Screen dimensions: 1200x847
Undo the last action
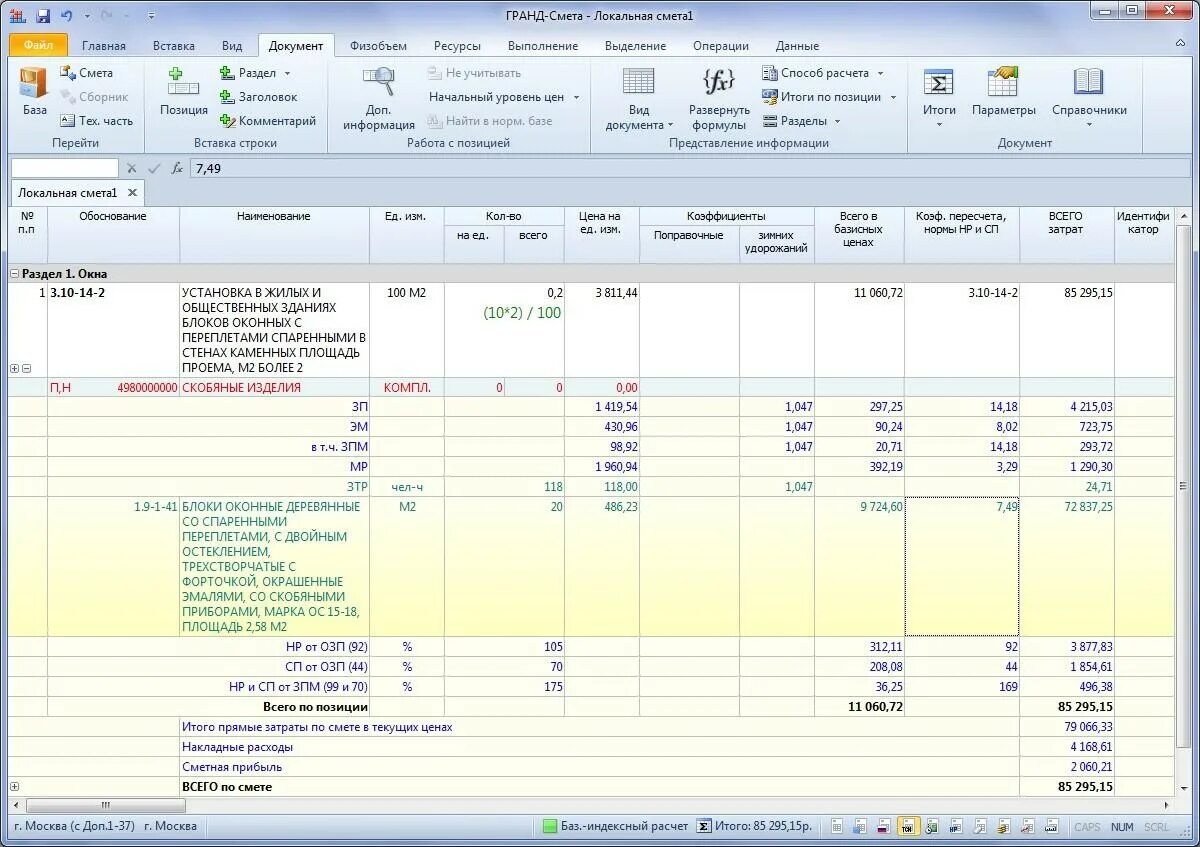point(66,16)
